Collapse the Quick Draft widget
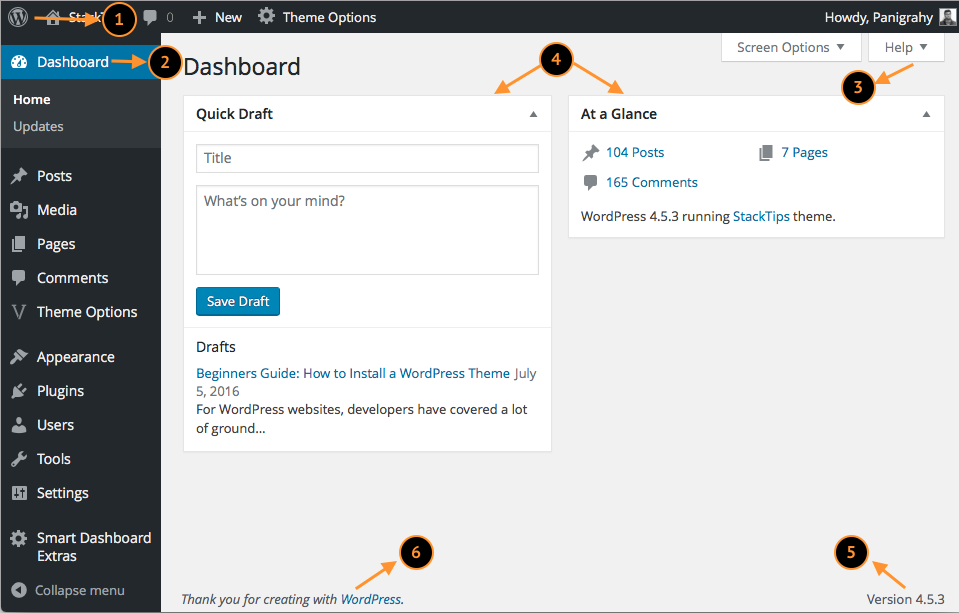Image resolution: width=959 pixels, height=613 pixels. 533,114
